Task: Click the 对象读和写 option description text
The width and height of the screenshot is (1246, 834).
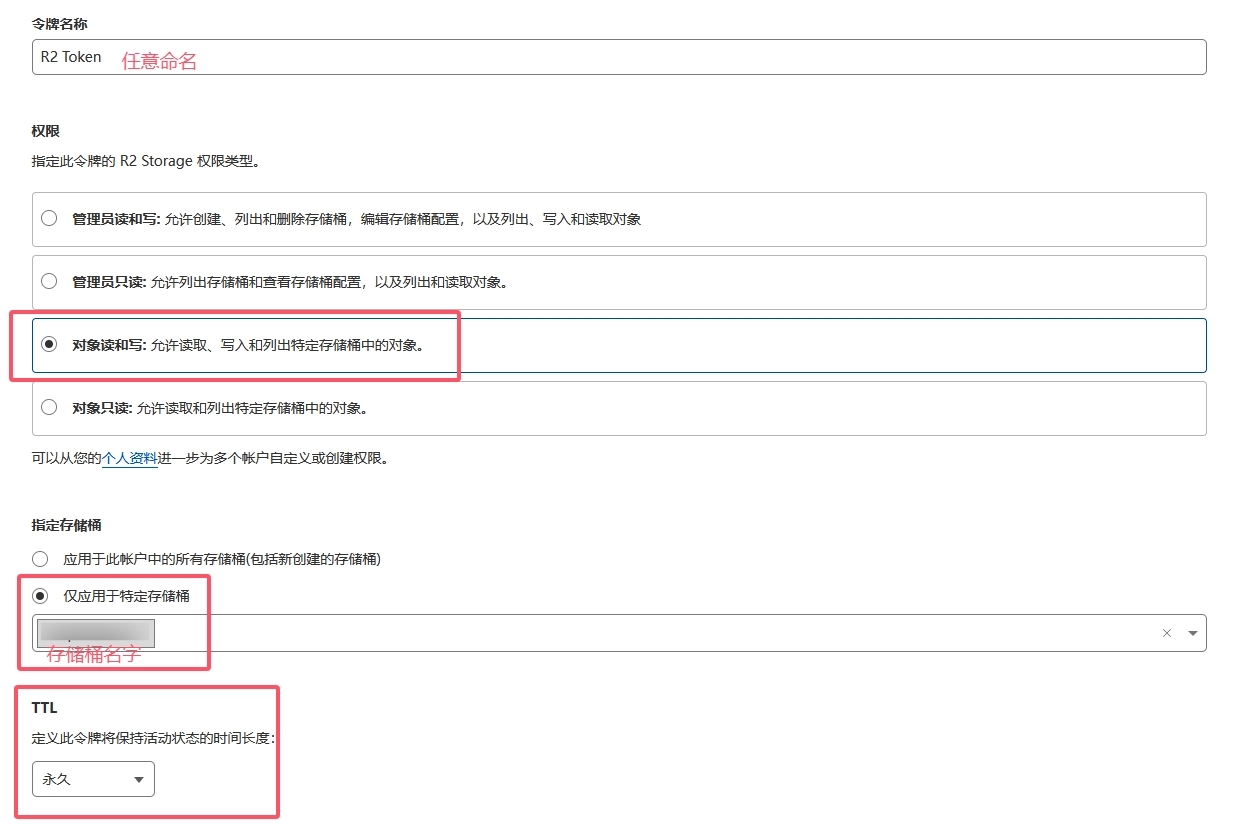Action: 287,345
